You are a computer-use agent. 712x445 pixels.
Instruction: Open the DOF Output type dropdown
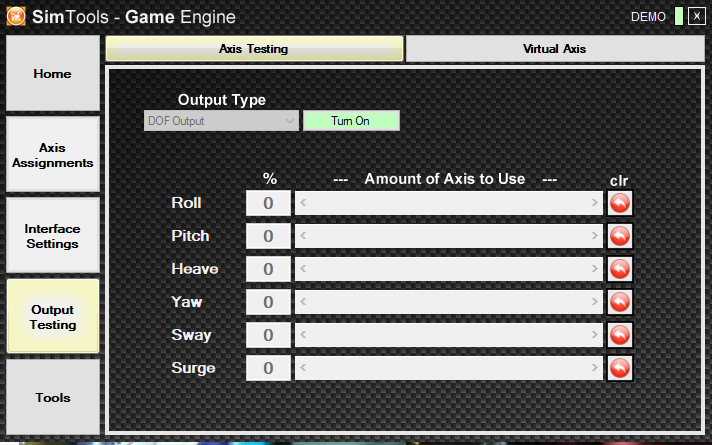pyautogui.click(x=221, y=121)
